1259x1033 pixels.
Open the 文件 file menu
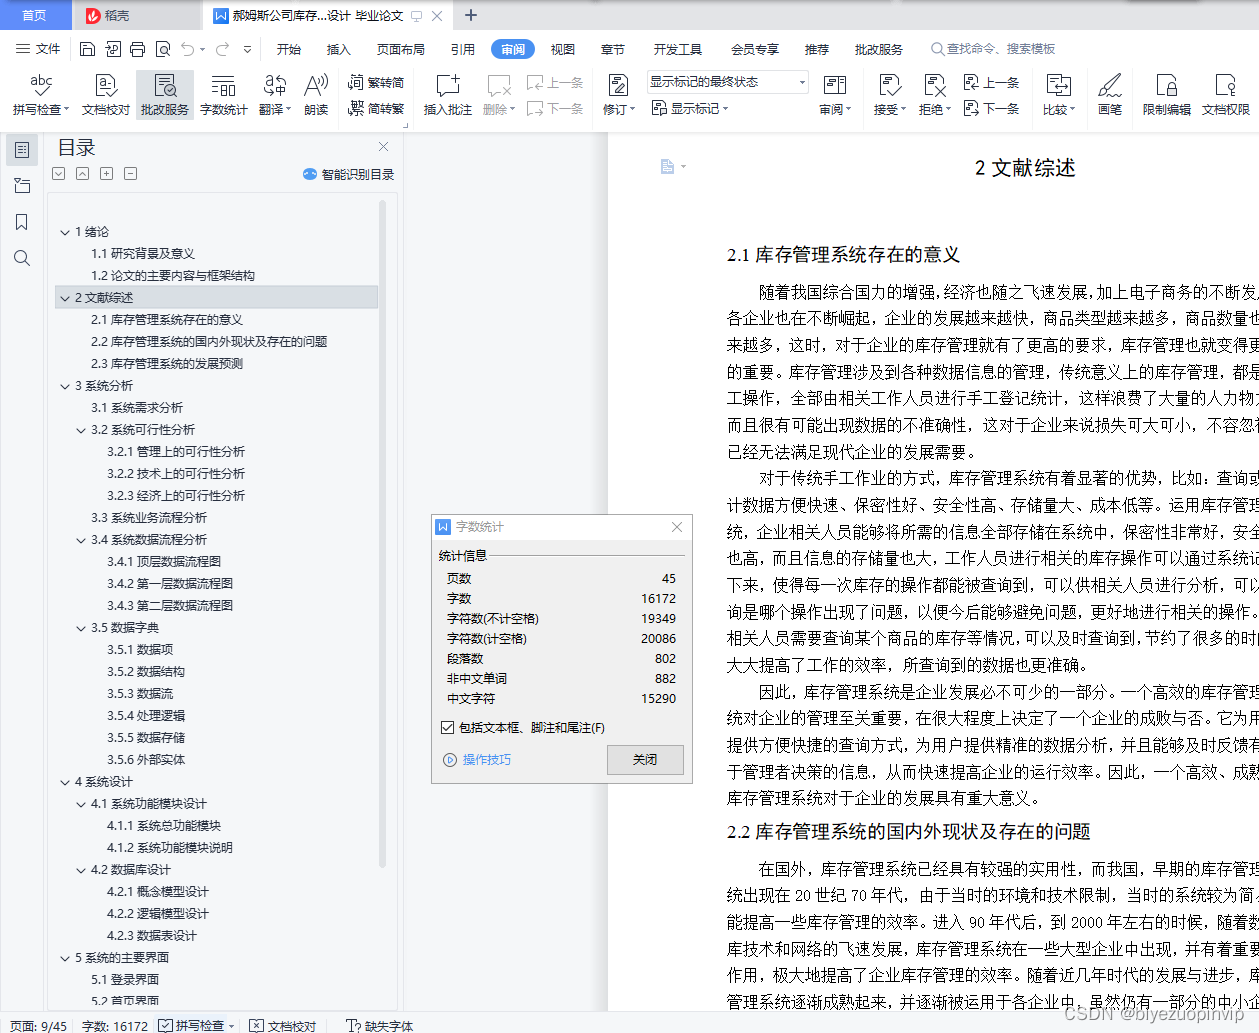point(38,49)
